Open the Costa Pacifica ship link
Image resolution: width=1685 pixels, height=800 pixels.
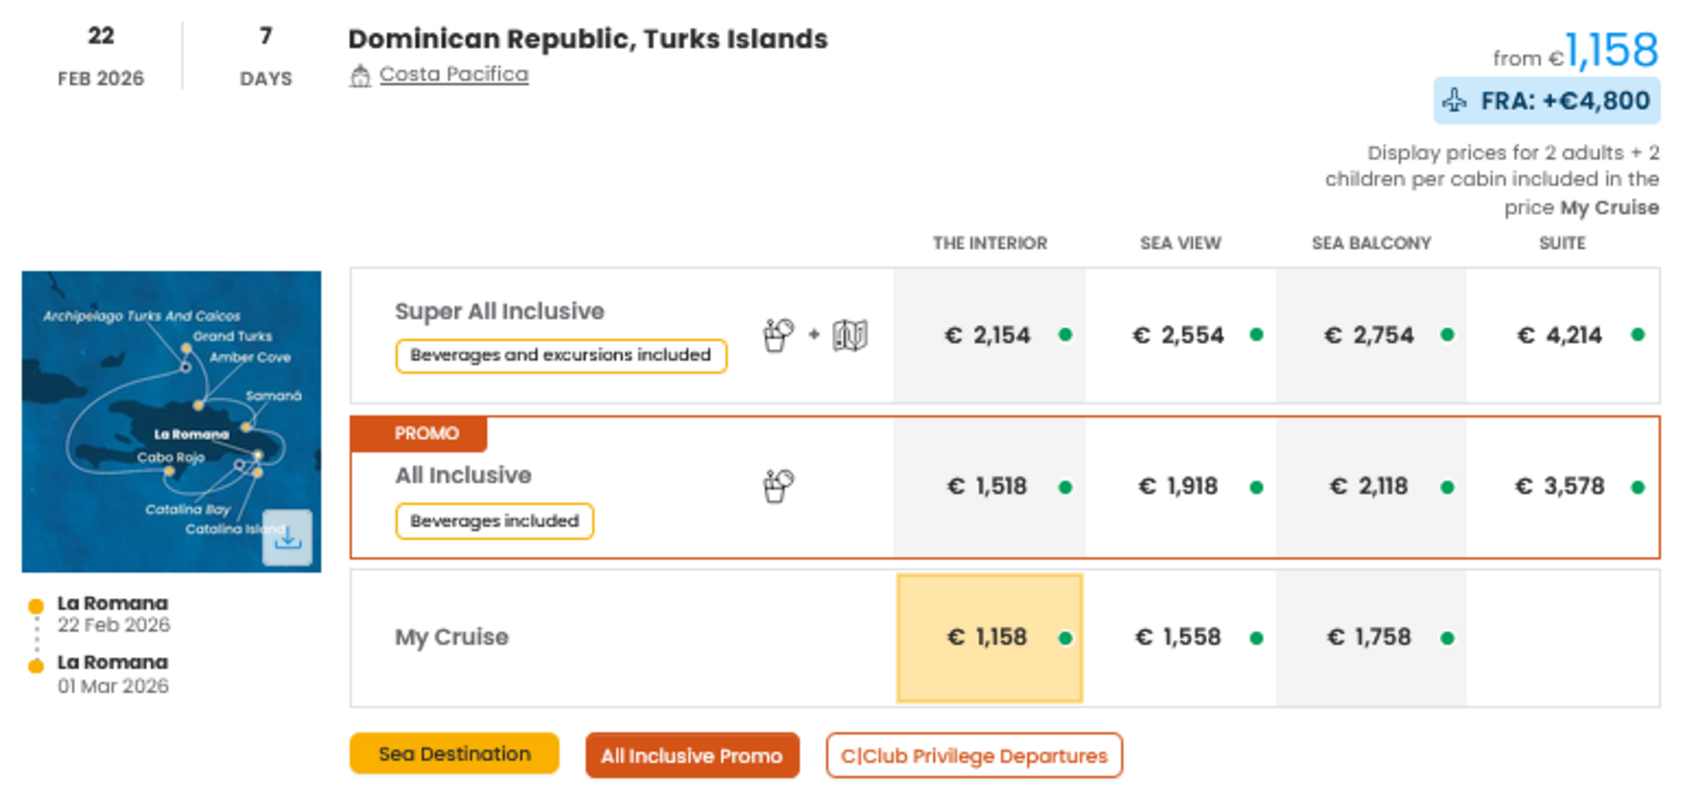coord(452,73)
